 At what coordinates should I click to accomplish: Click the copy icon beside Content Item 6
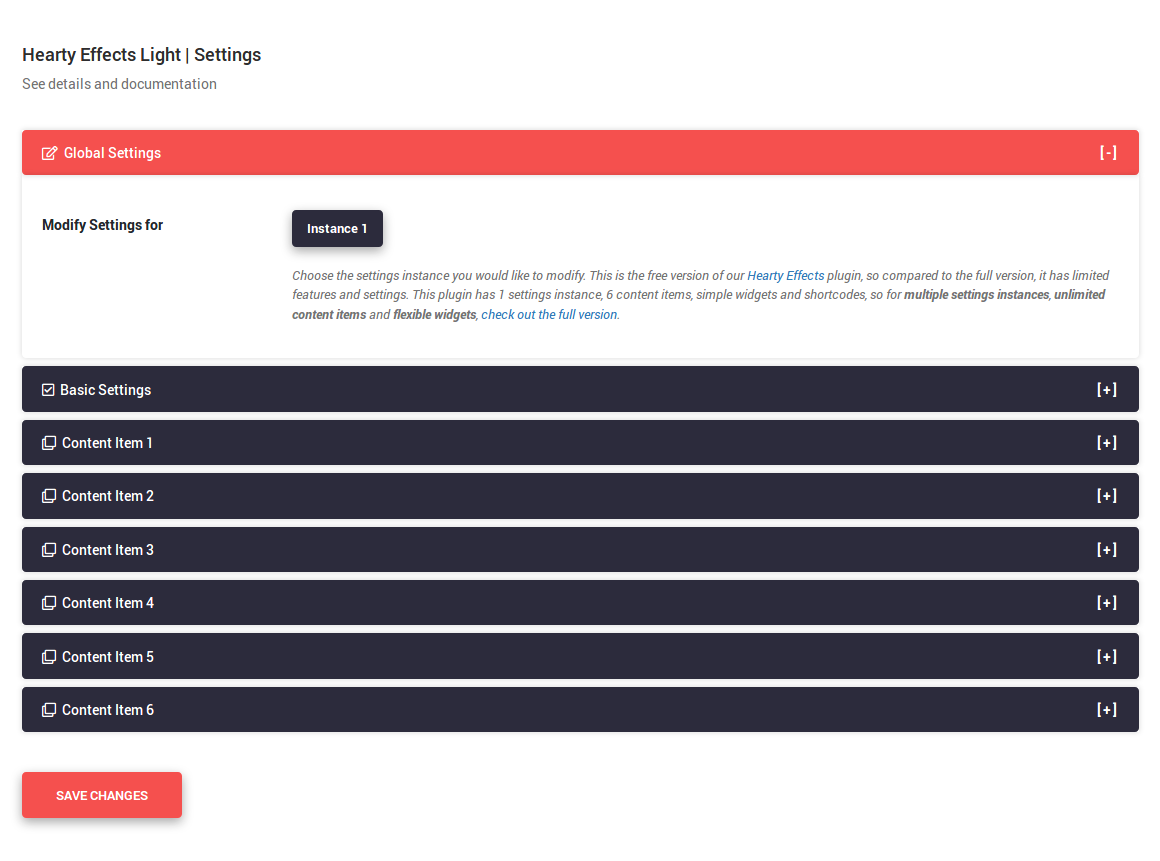49,710
